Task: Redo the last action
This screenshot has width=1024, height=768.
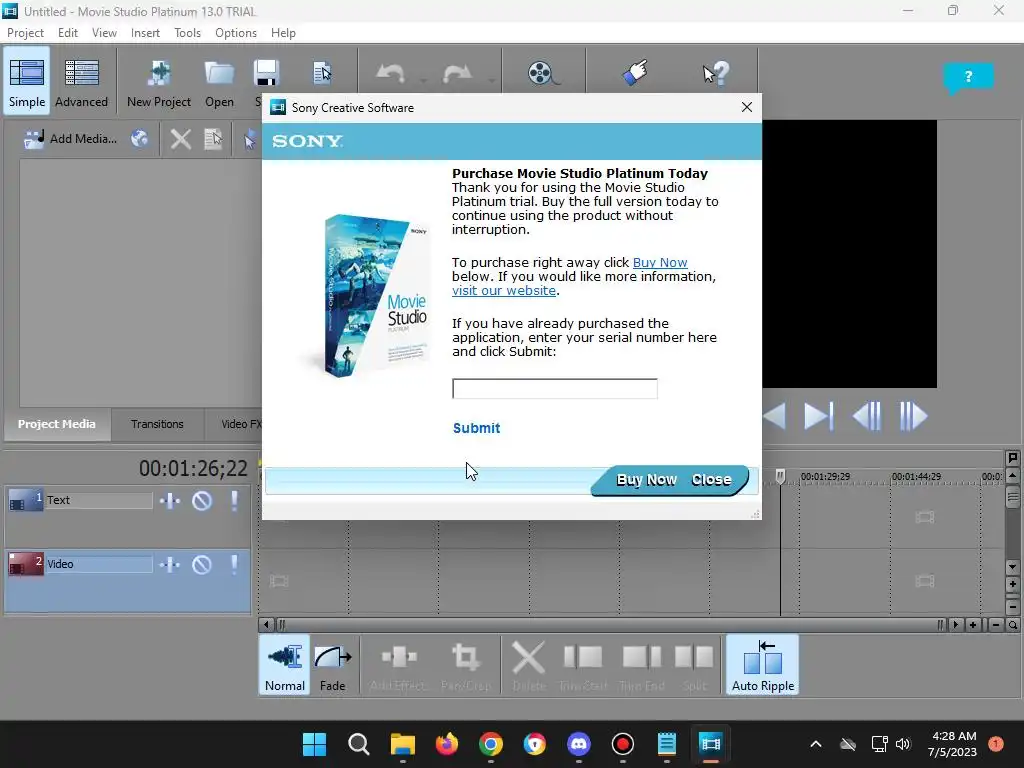Action: 456,73
